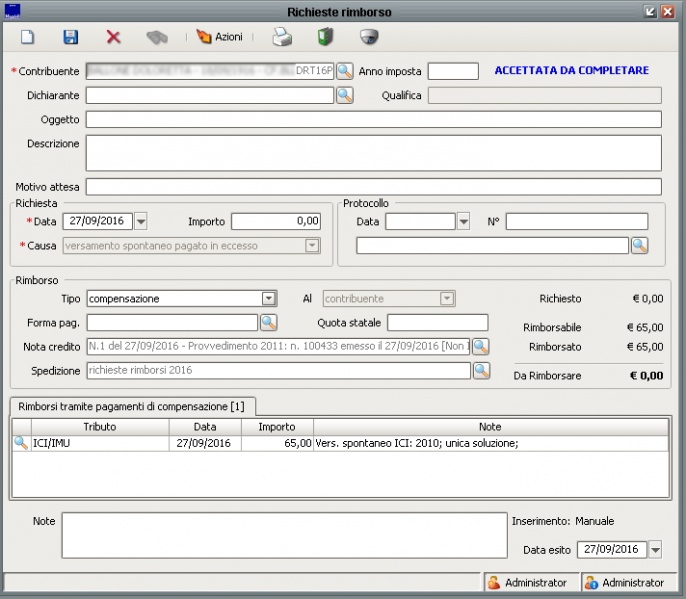Viewport: 686px width, 599px height.
Task: Open the Protocollo Data dropdown
Action: pyautogui.click(x=463, y=221)
